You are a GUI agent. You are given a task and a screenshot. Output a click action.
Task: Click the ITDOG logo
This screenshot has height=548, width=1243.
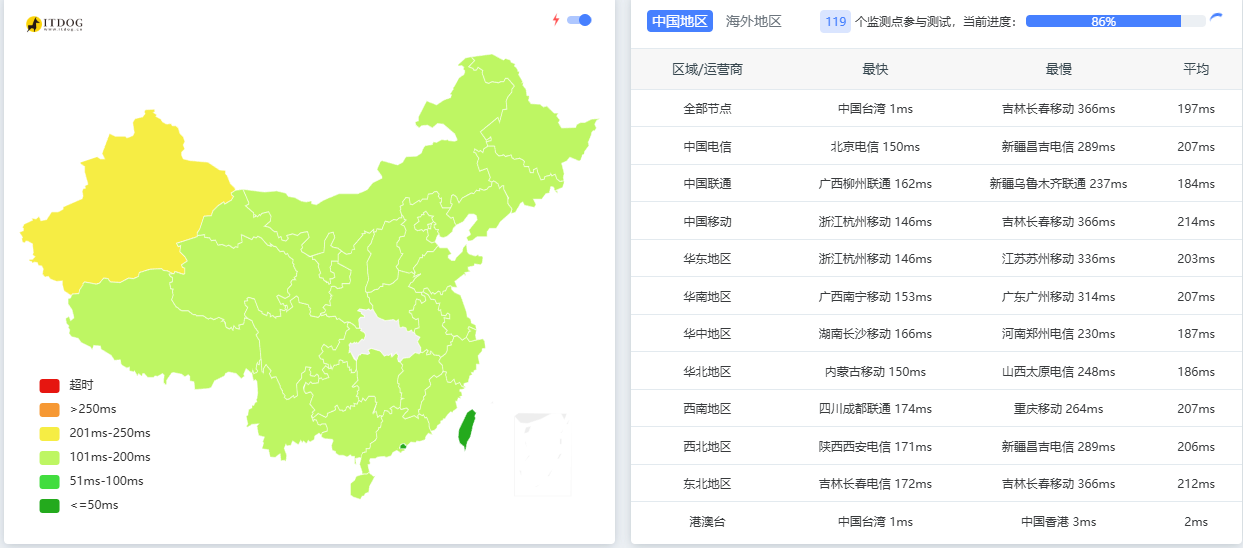point(54,23)
